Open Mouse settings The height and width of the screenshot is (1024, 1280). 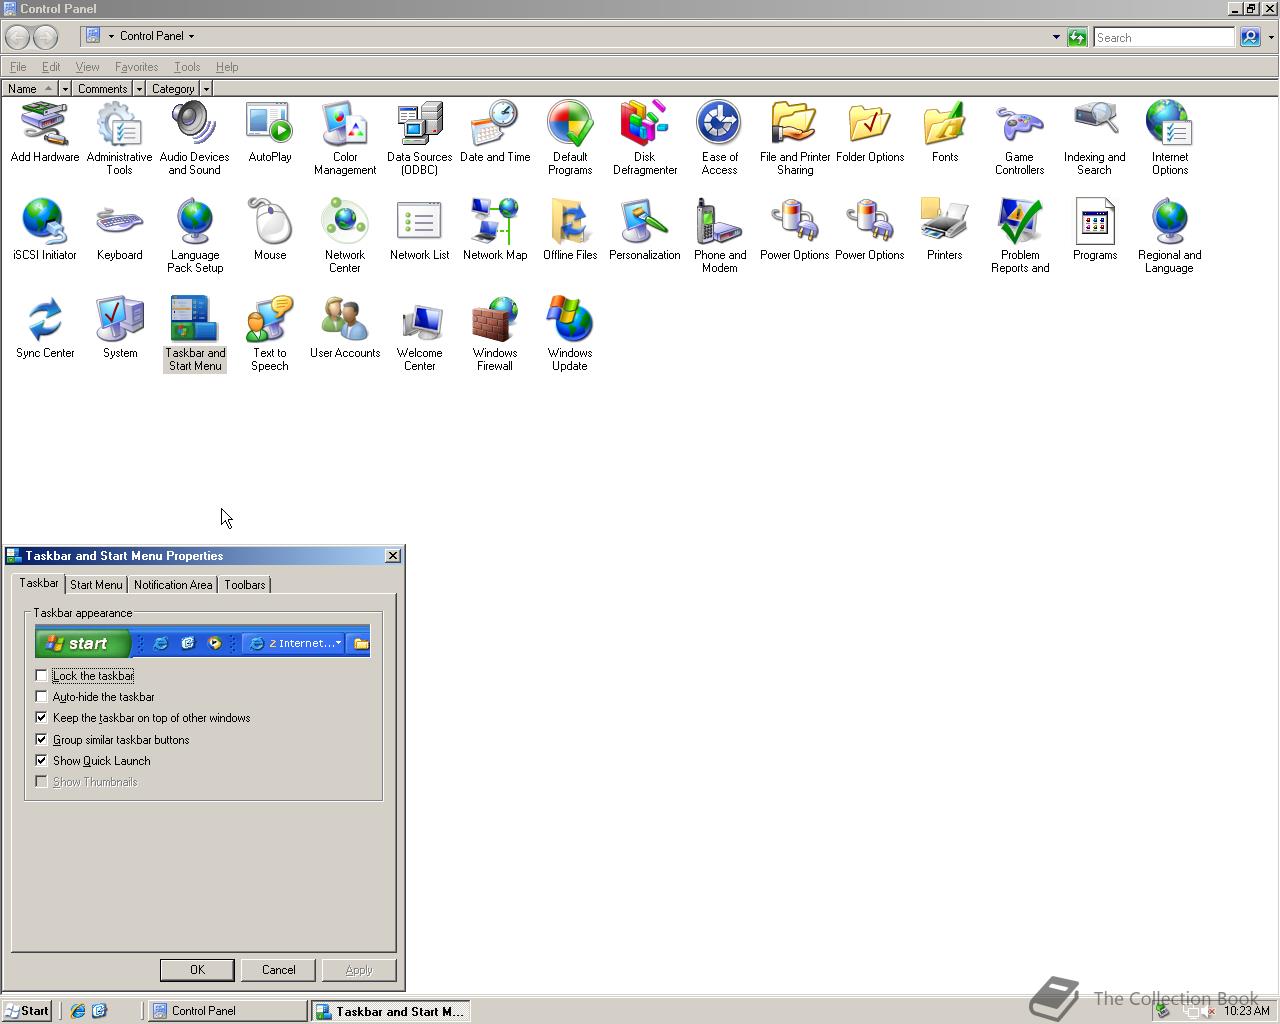(270, 230)
